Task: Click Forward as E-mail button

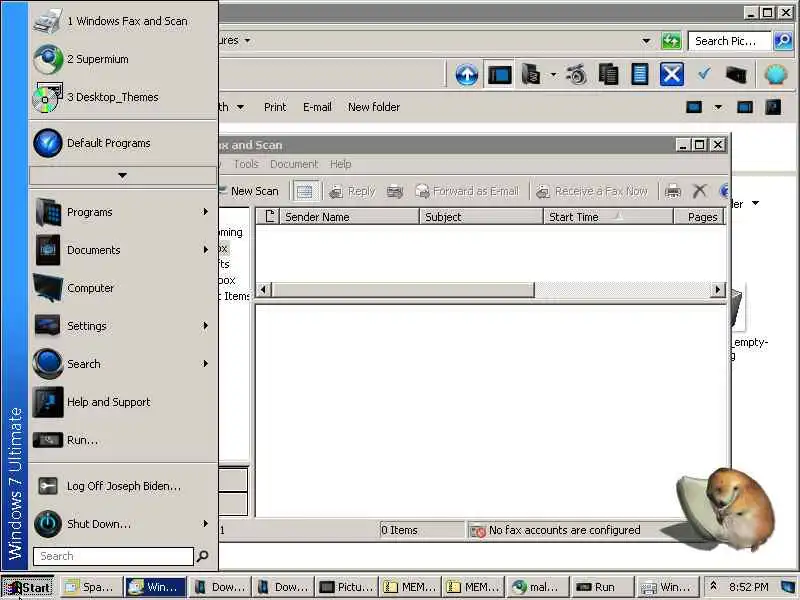Action: click(467, 191)
